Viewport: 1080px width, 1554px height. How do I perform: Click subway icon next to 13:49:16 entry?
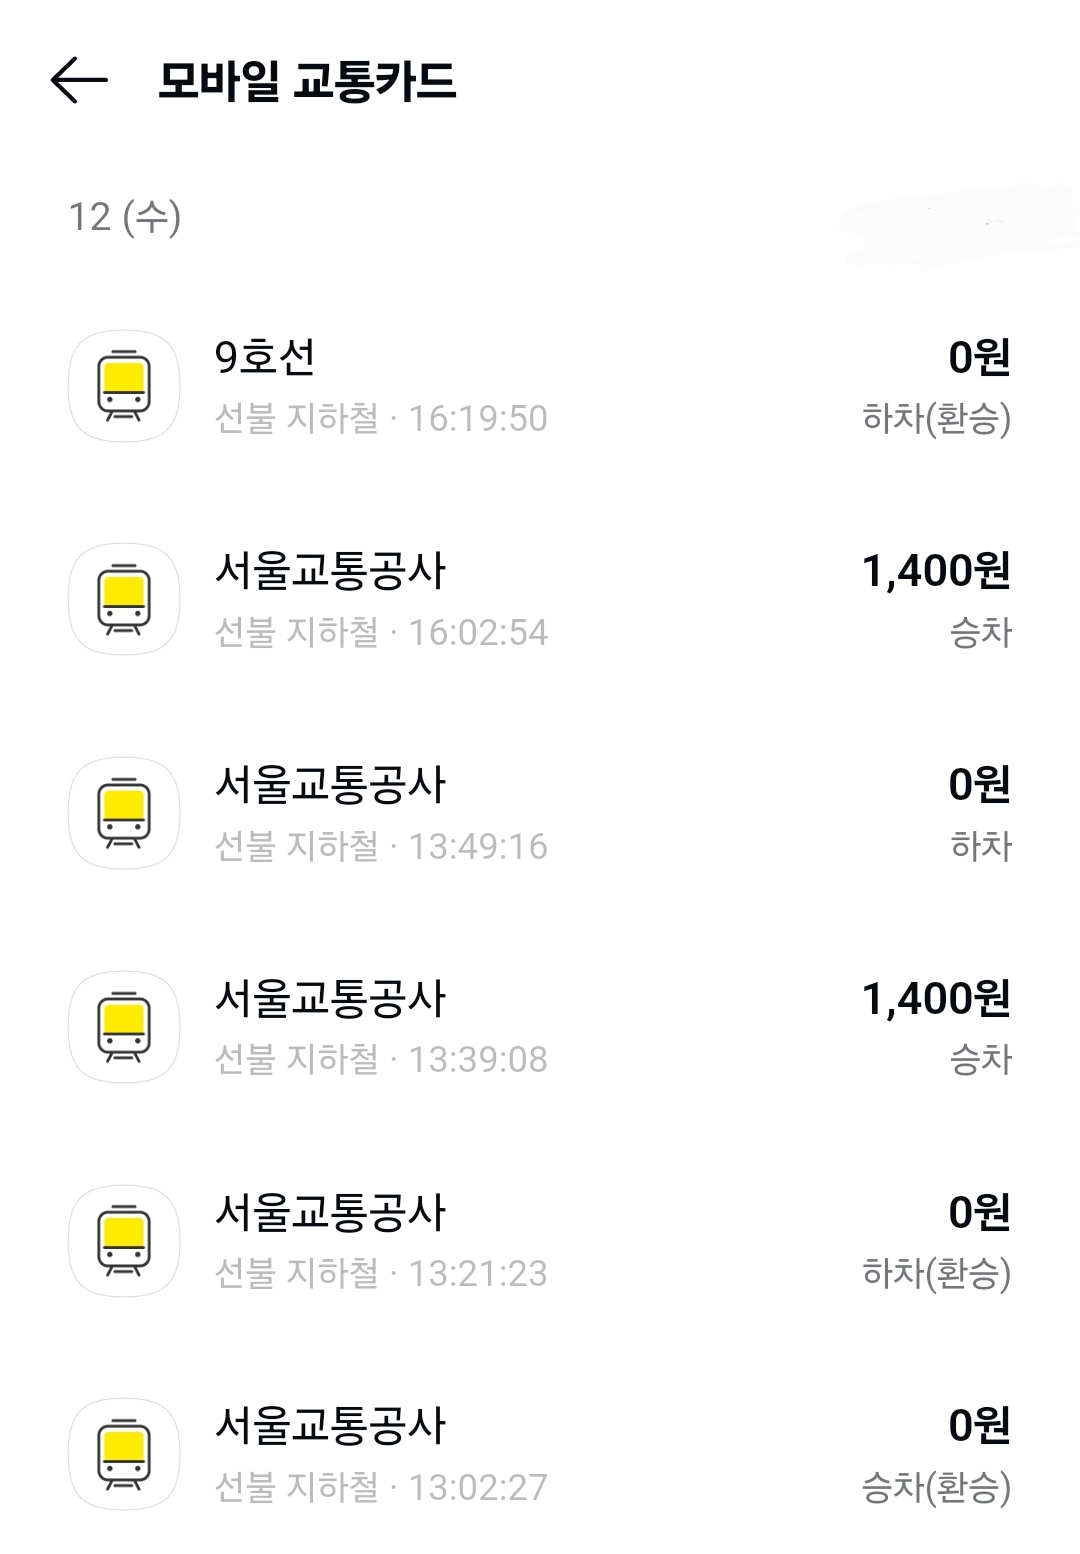point(124,813)
